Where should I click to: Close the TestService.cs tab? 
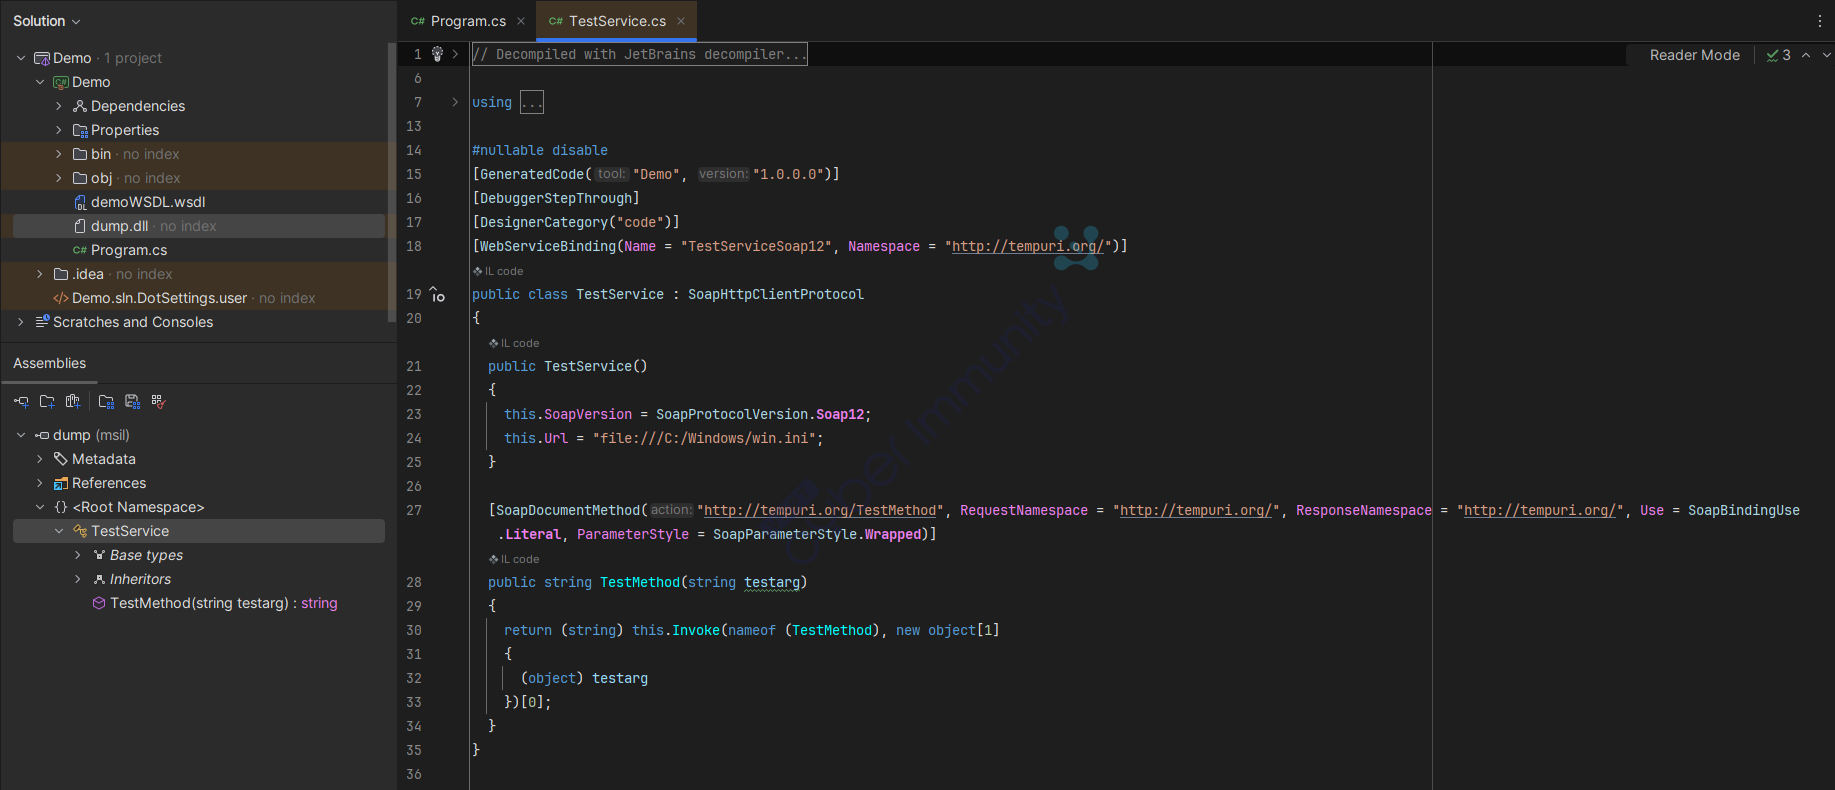tap(681, 21)
